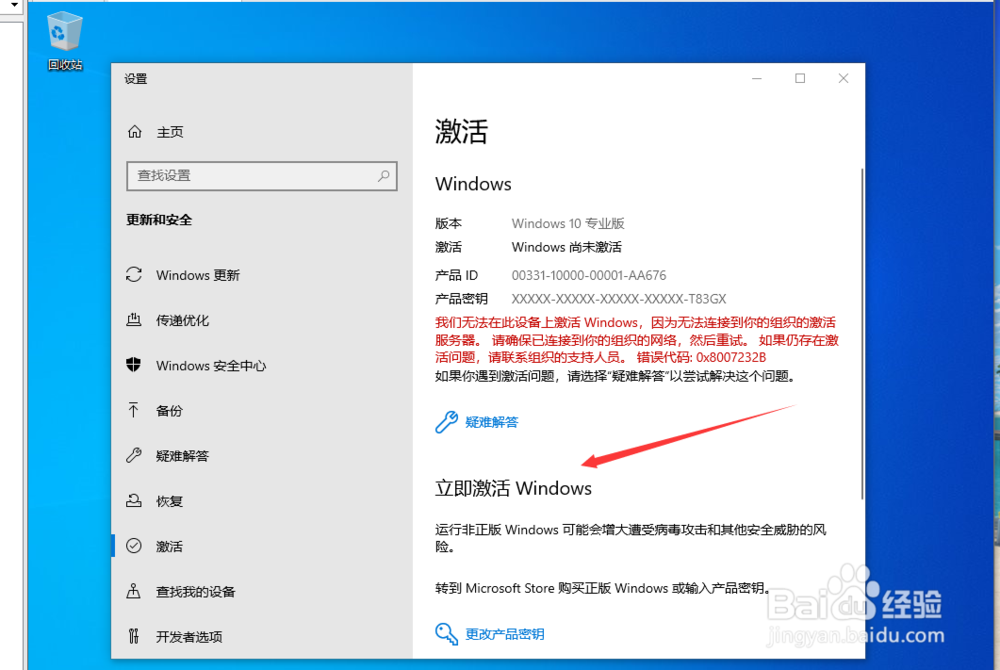
Task: Open 传递优化 settings page
Action: pyautogui.click(x=182, y=320)
